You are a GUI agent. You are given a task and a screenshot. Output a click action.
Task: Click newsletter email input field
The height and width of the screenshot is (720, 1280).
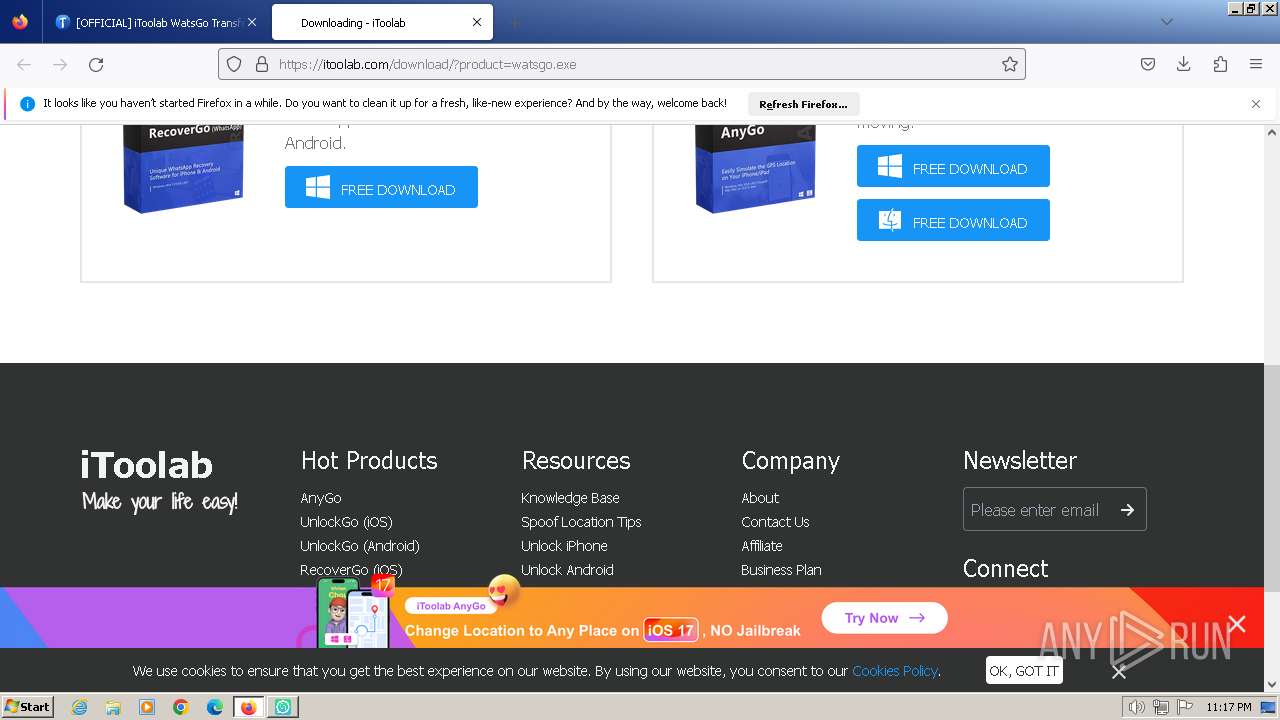[1036, 510]
